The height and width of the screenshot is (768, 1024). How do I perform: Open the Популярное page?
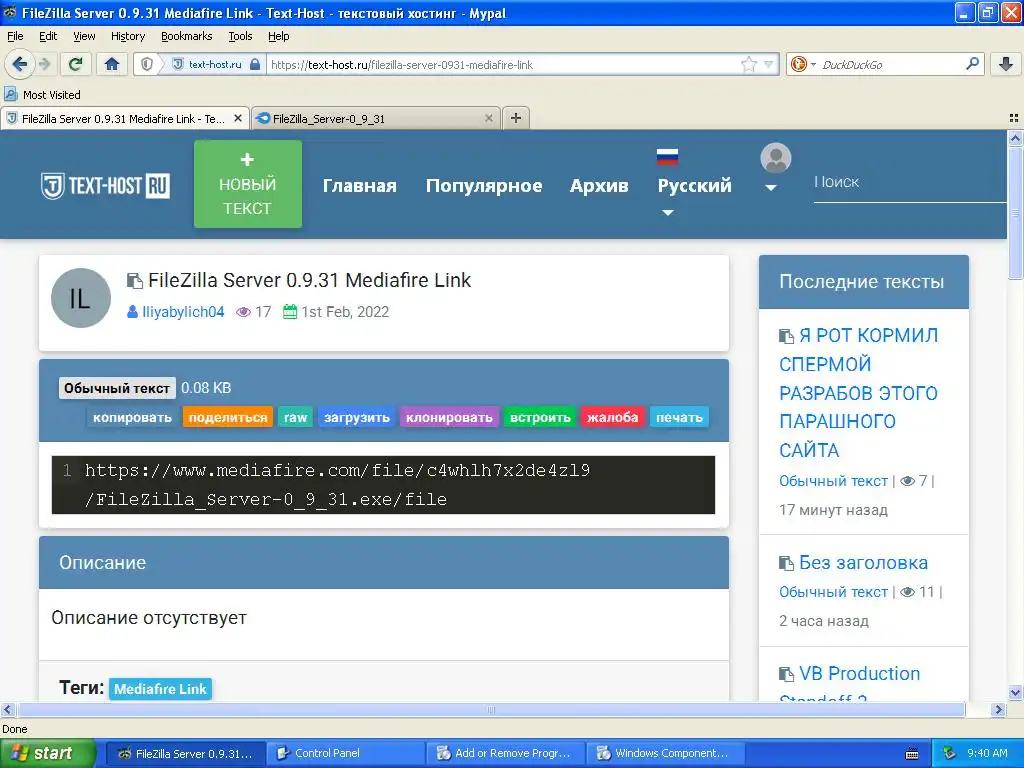[484, 185]
